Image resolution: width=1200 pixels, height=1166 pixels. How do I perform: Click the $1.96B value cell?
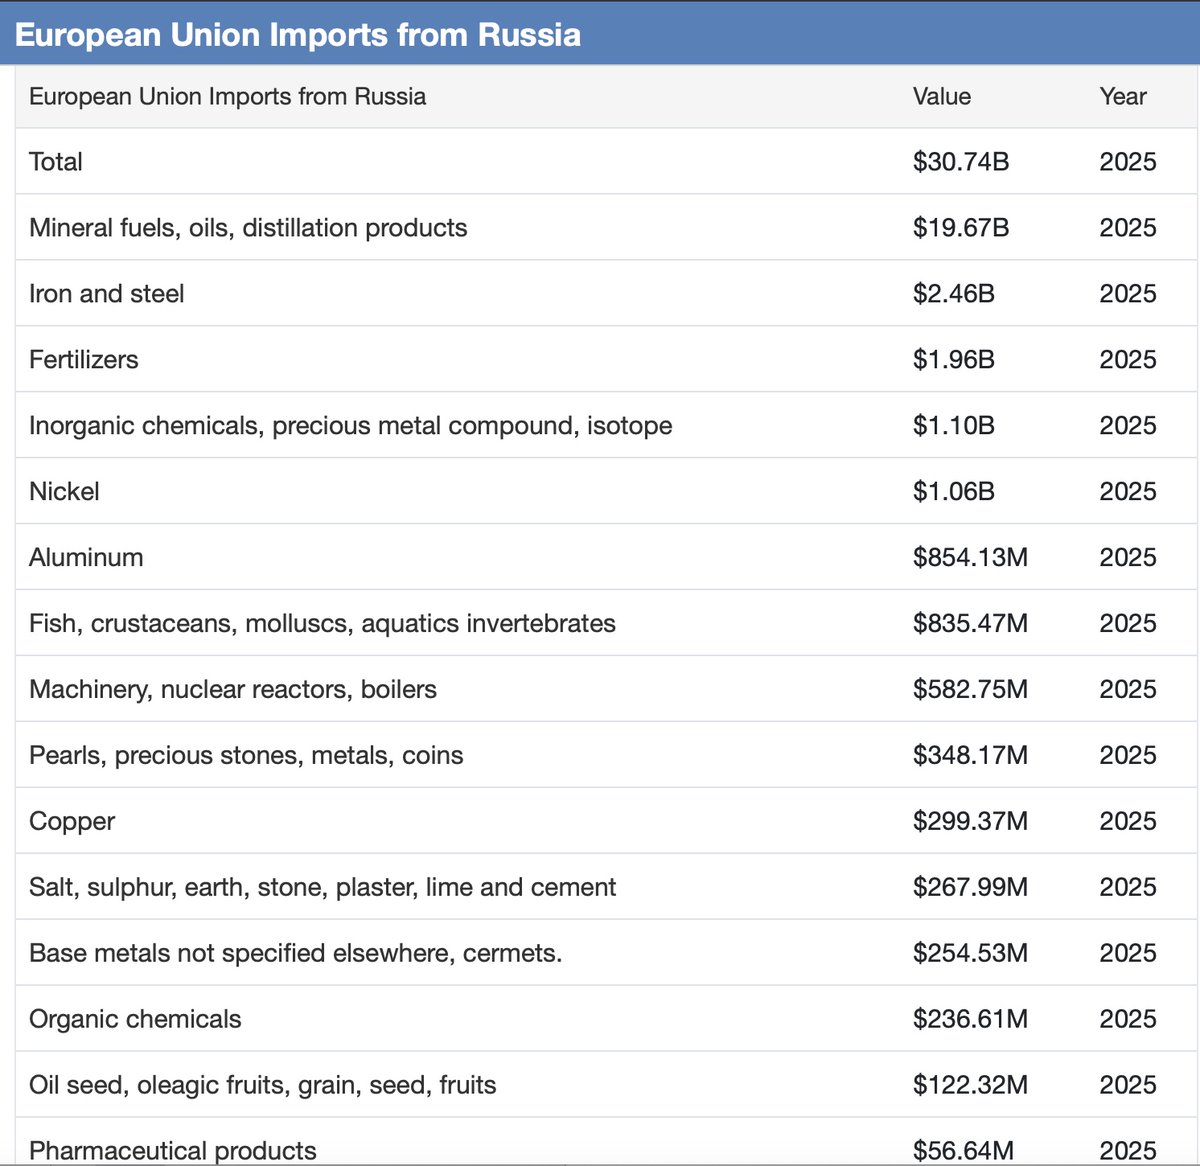954,360
